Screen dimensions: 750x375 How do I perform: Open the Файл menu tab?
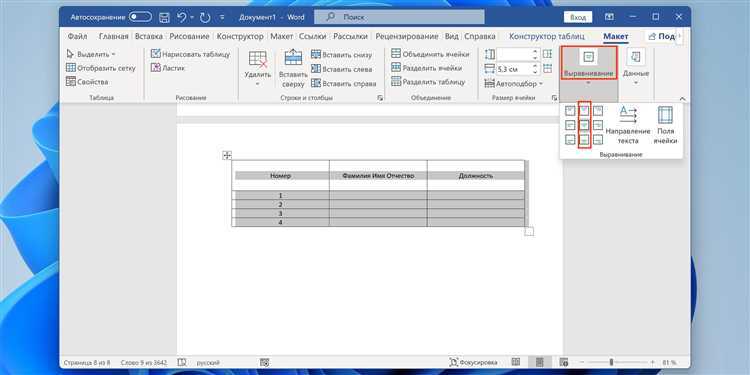click(77, 36)
